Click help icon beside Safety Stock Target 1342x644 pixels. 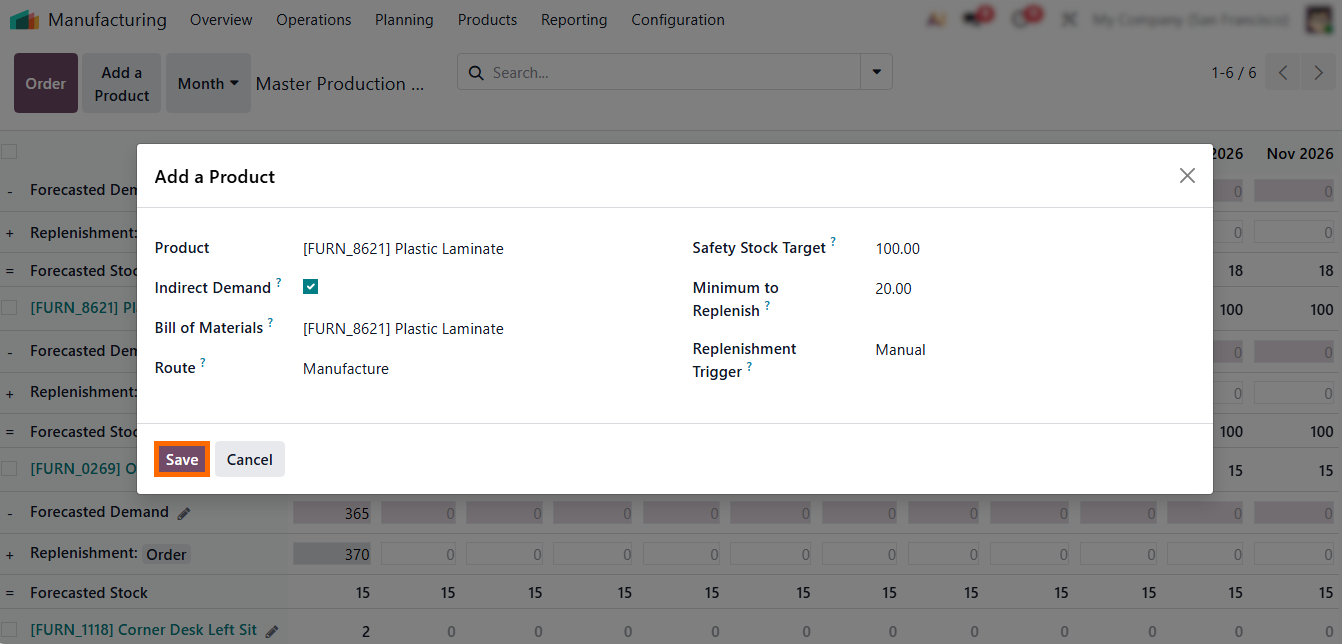[x=833, y=242]
